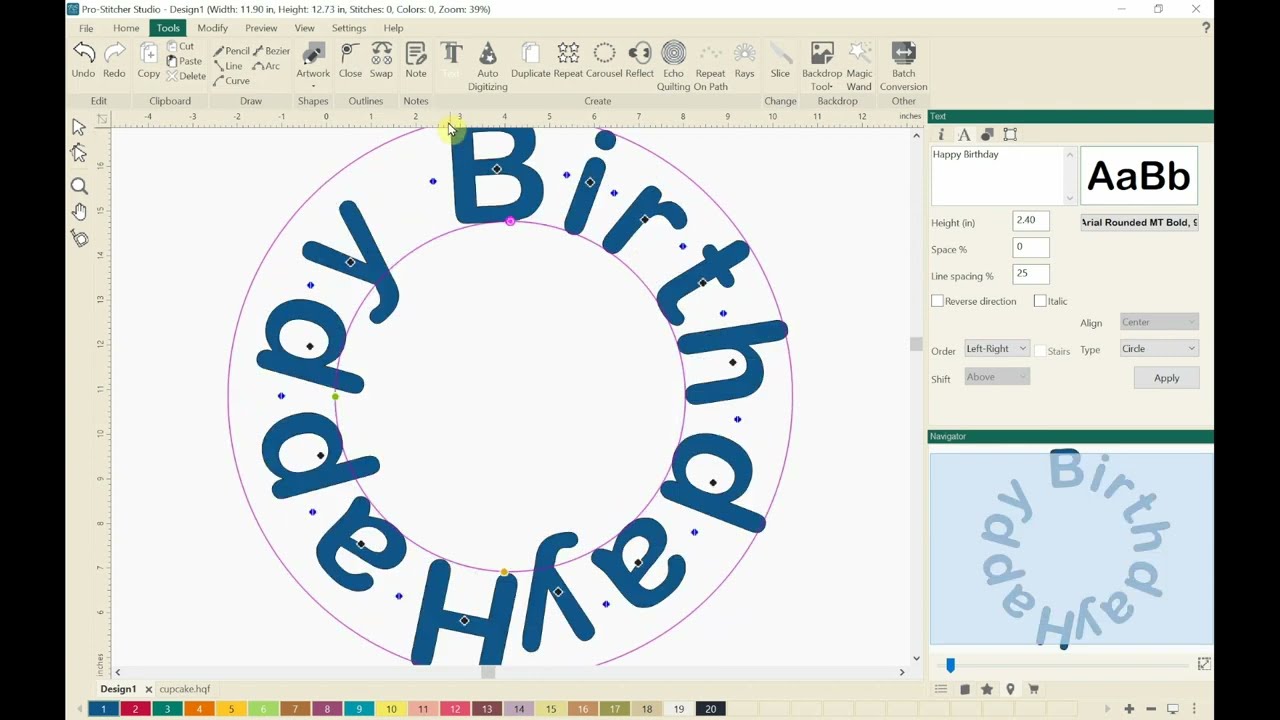Click the Navigator zoom slider handle
Viewport: 1280px width, 720px height.
(950, 665)
